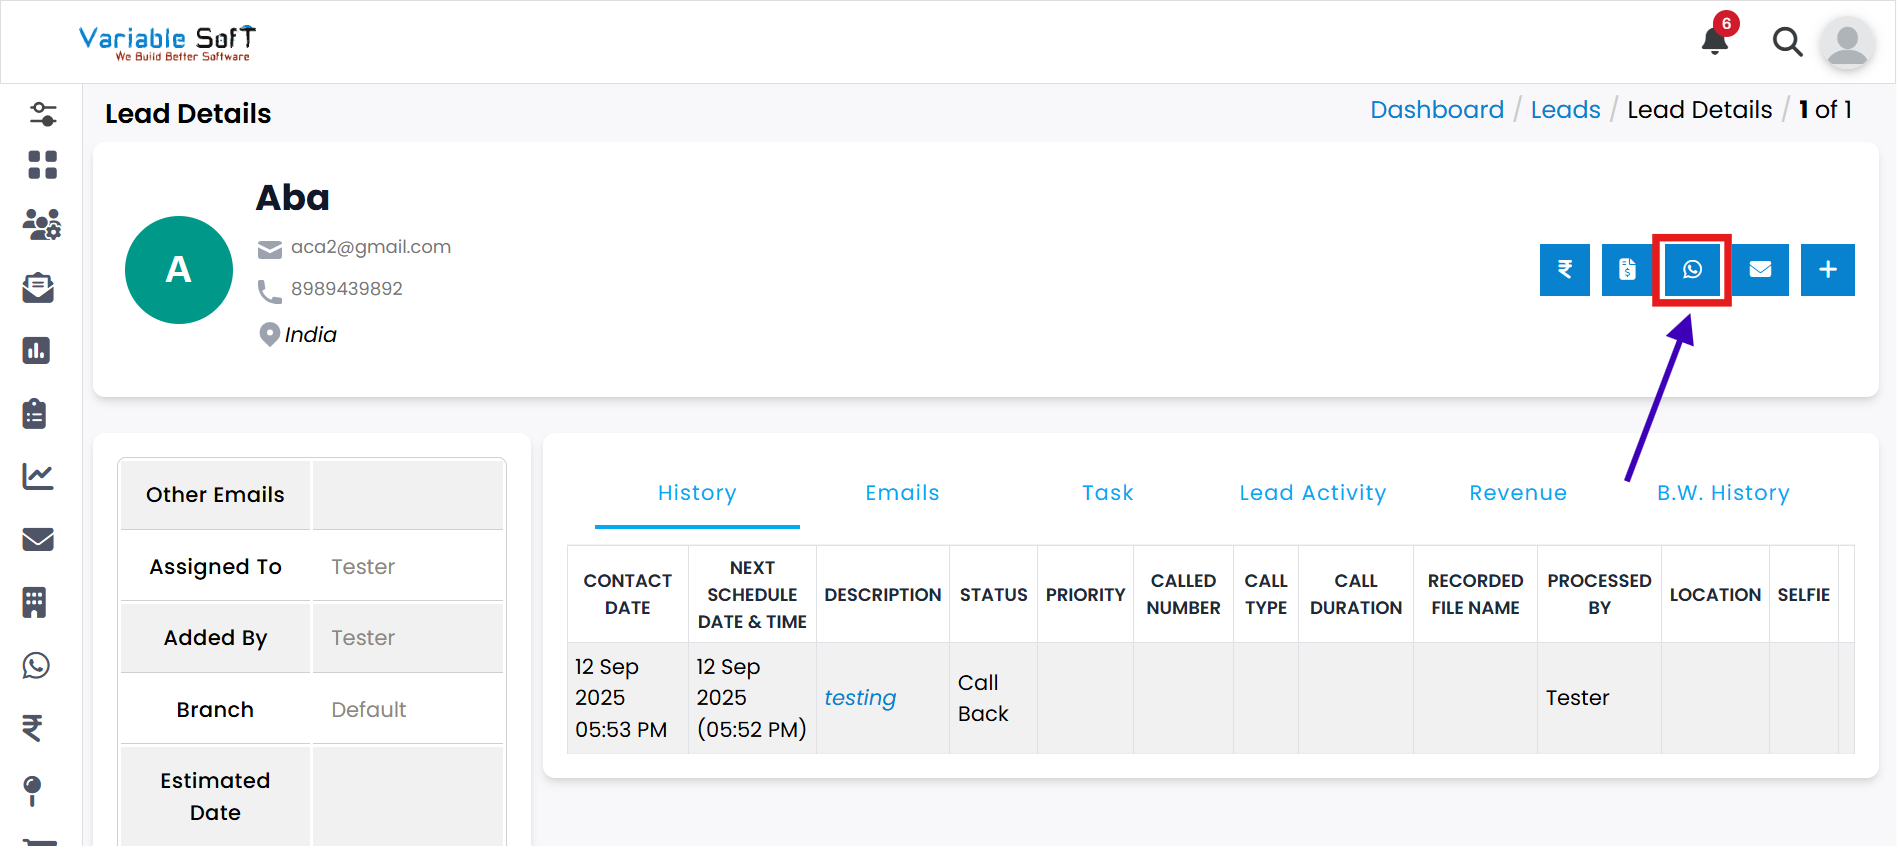Go to Dashboard breadcrumb link
1897x846 pixels.
point(1436,110)
